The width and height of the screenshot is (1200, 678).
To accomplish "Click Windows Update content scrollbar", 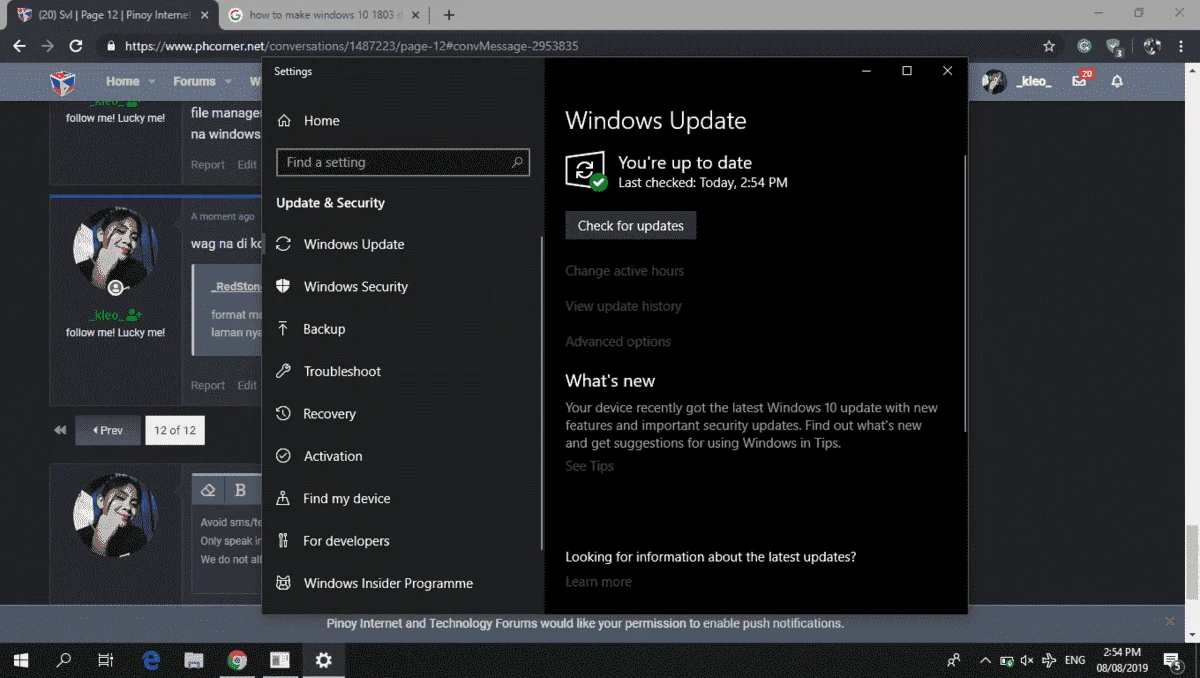I will point(965,292).
